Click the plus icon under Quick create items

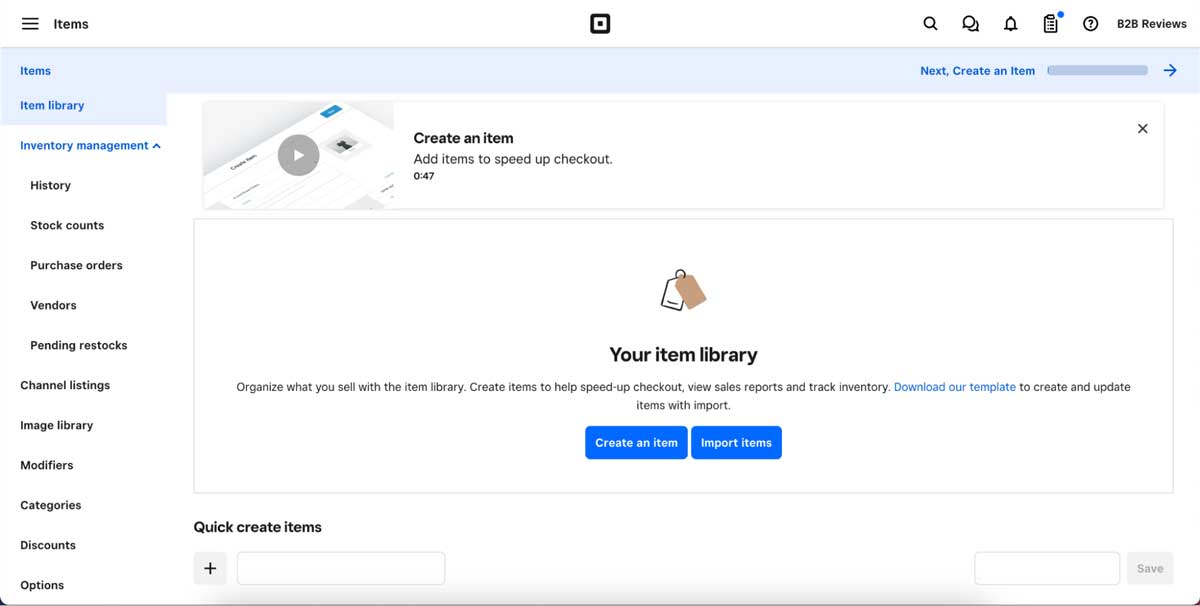pyautogui.click(x=210, y=567)
